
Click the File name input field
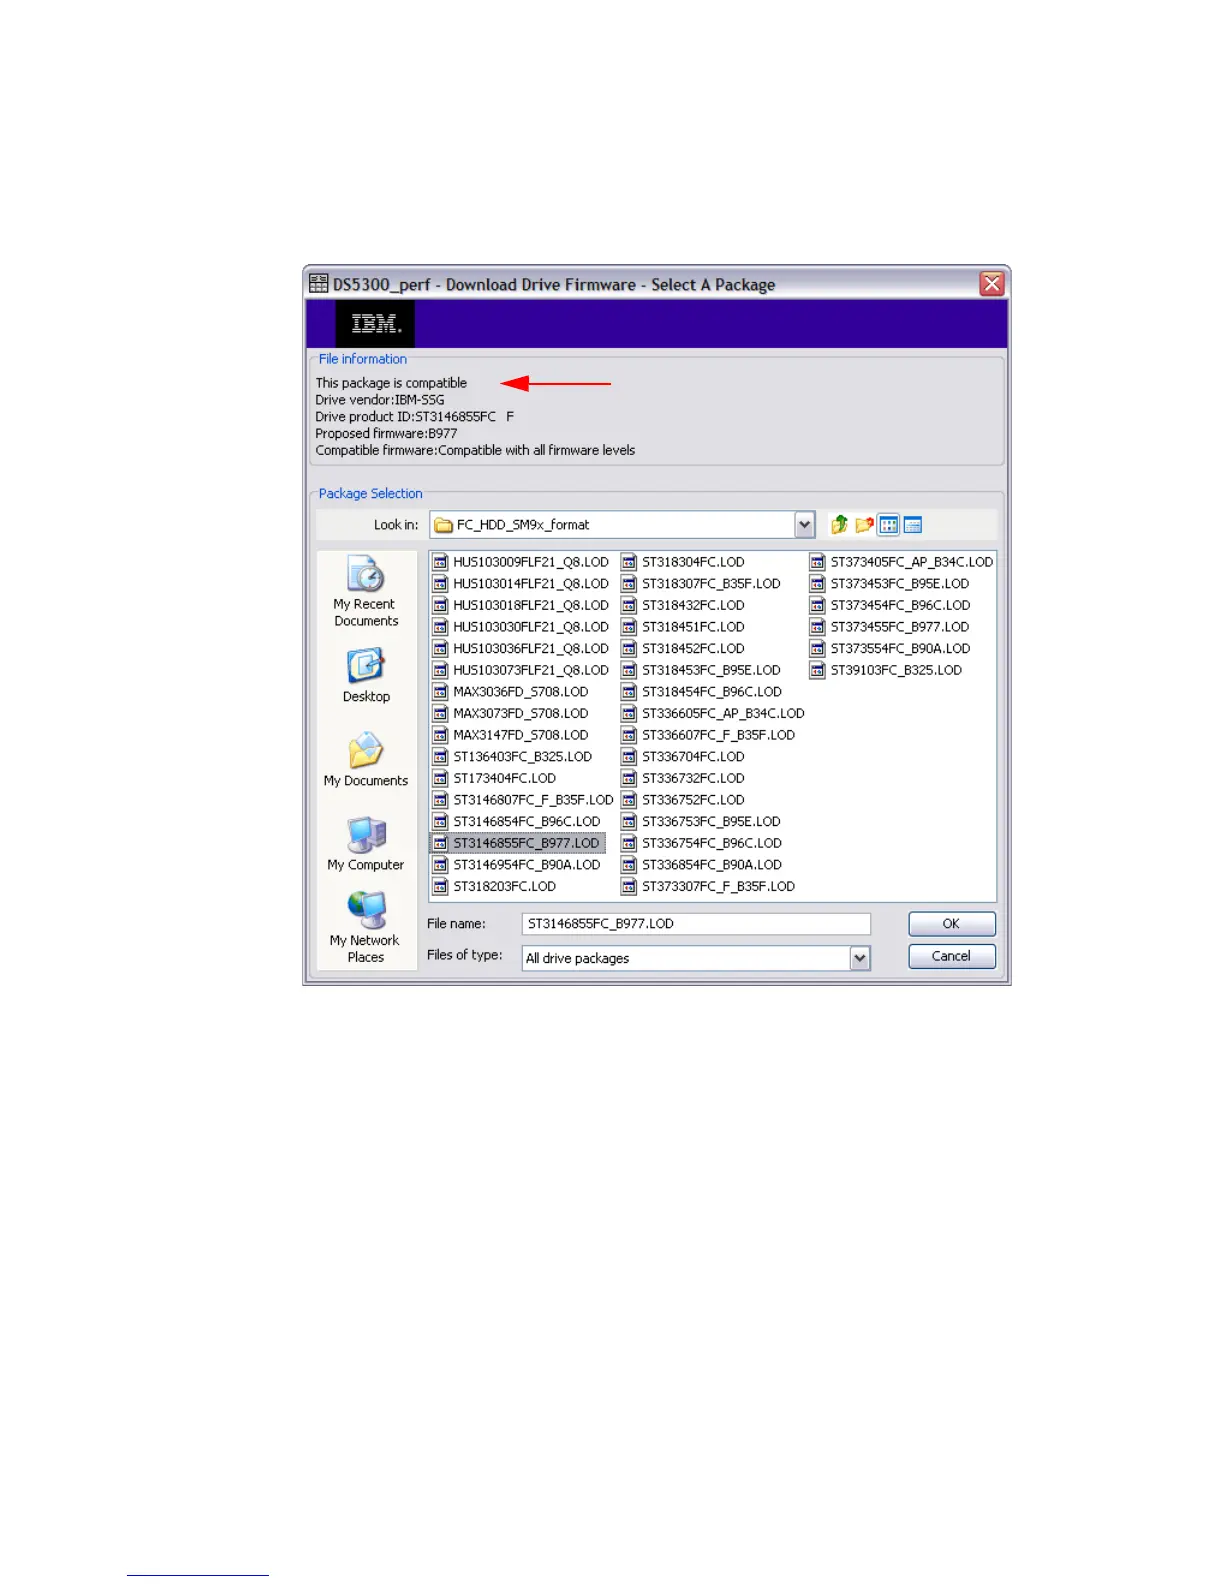pos(696,924)
